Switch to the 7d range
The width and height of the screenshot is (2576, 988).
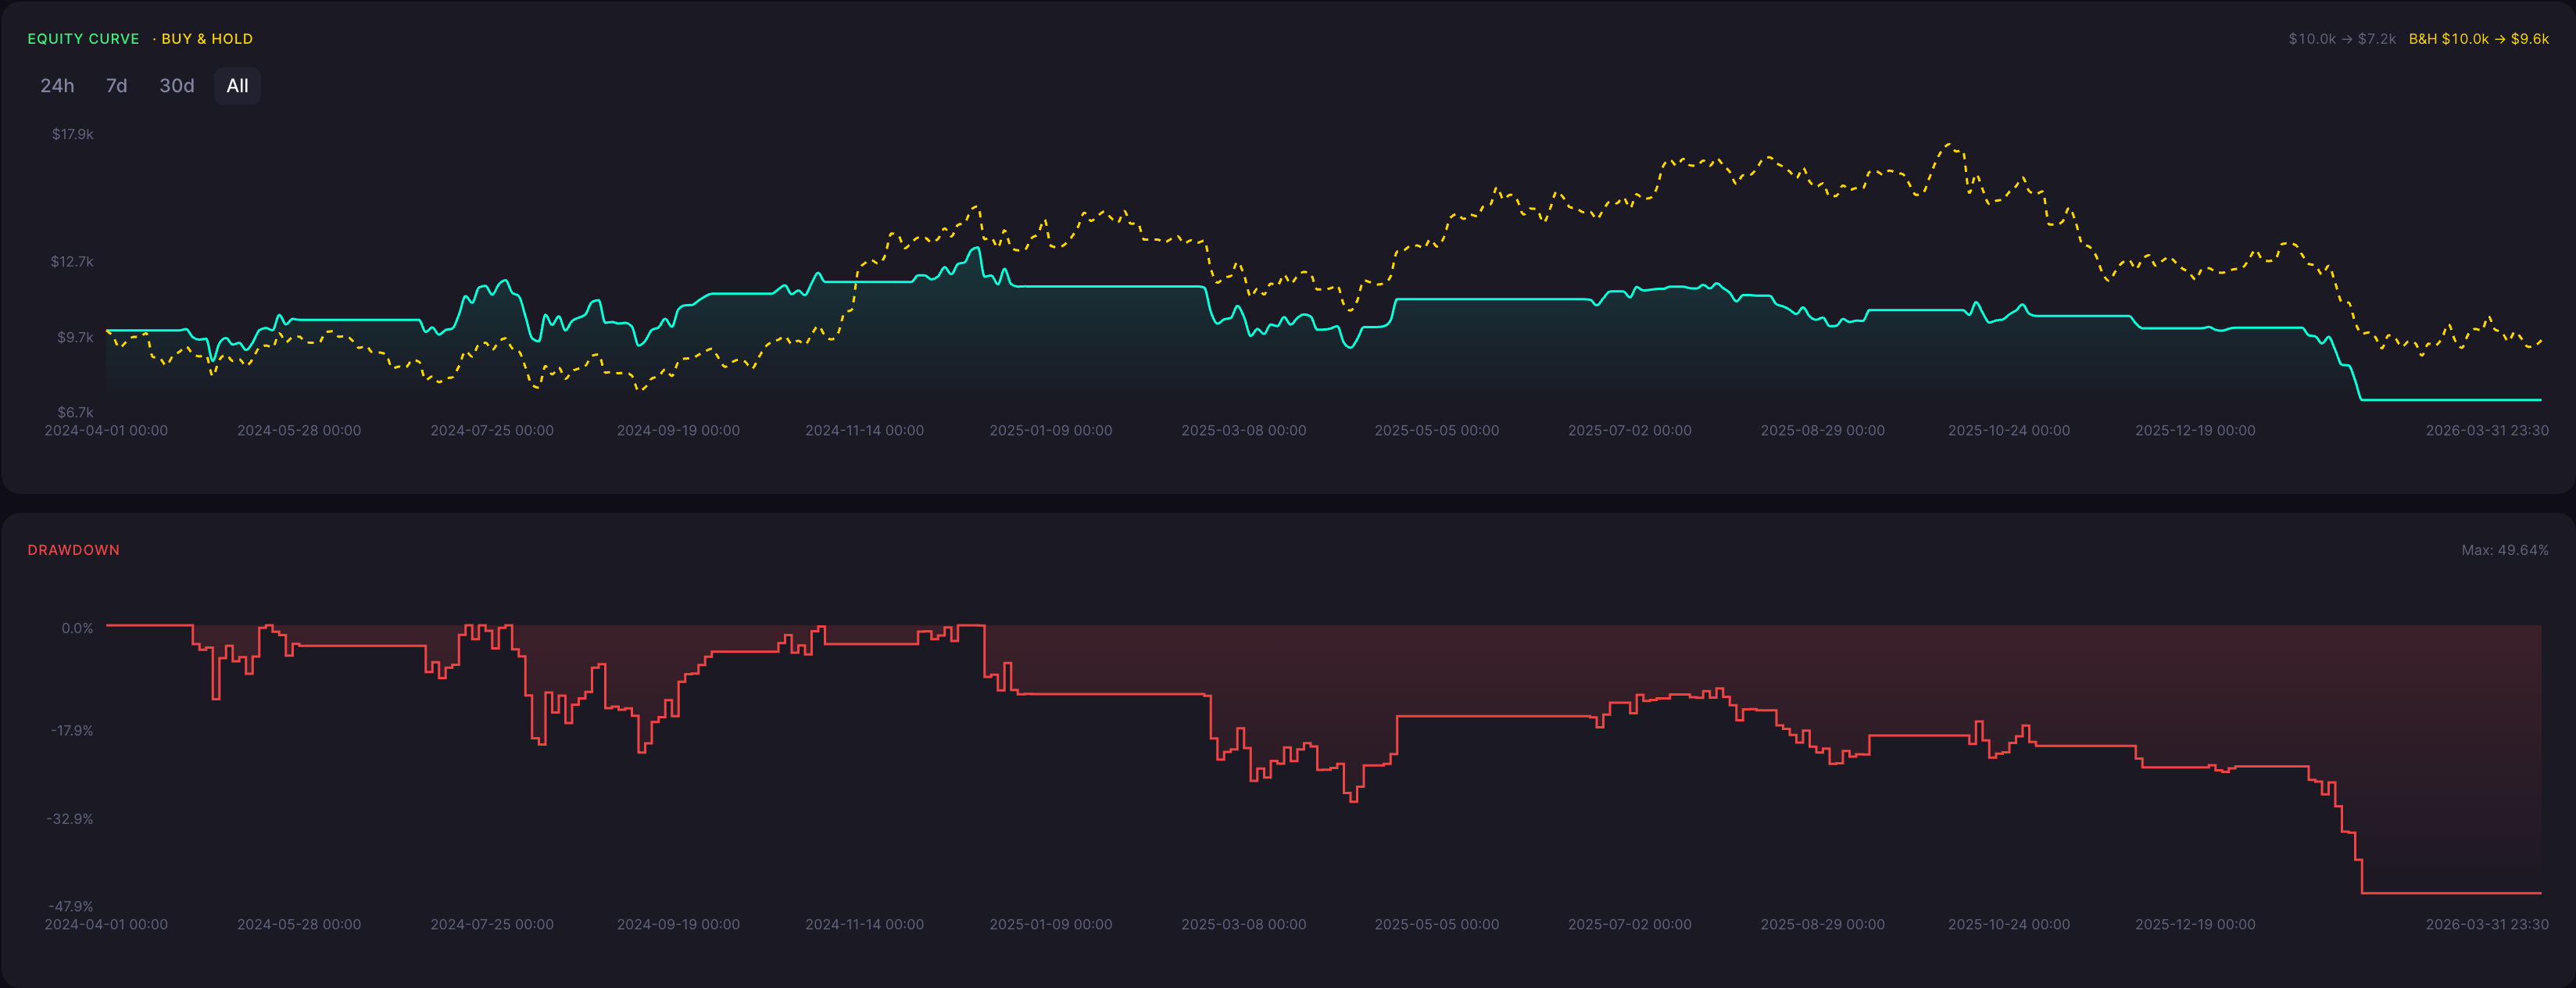(x=117, y=86)
